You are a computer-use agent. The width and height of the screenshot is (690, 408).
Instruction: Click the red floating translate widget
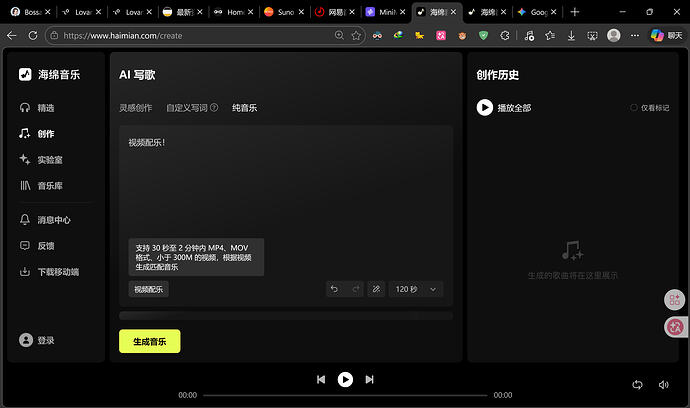pos(675,327)
